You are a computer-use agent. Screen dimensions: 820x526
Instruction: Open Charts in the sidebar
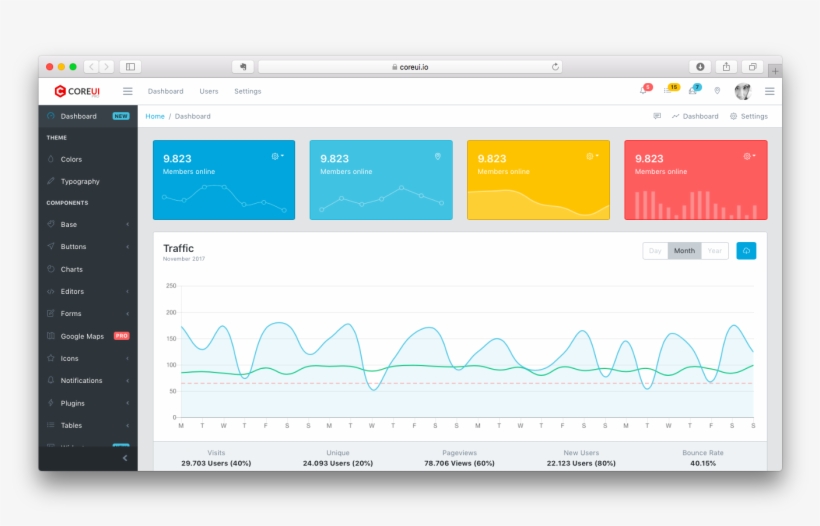click(x=72, y=269)
